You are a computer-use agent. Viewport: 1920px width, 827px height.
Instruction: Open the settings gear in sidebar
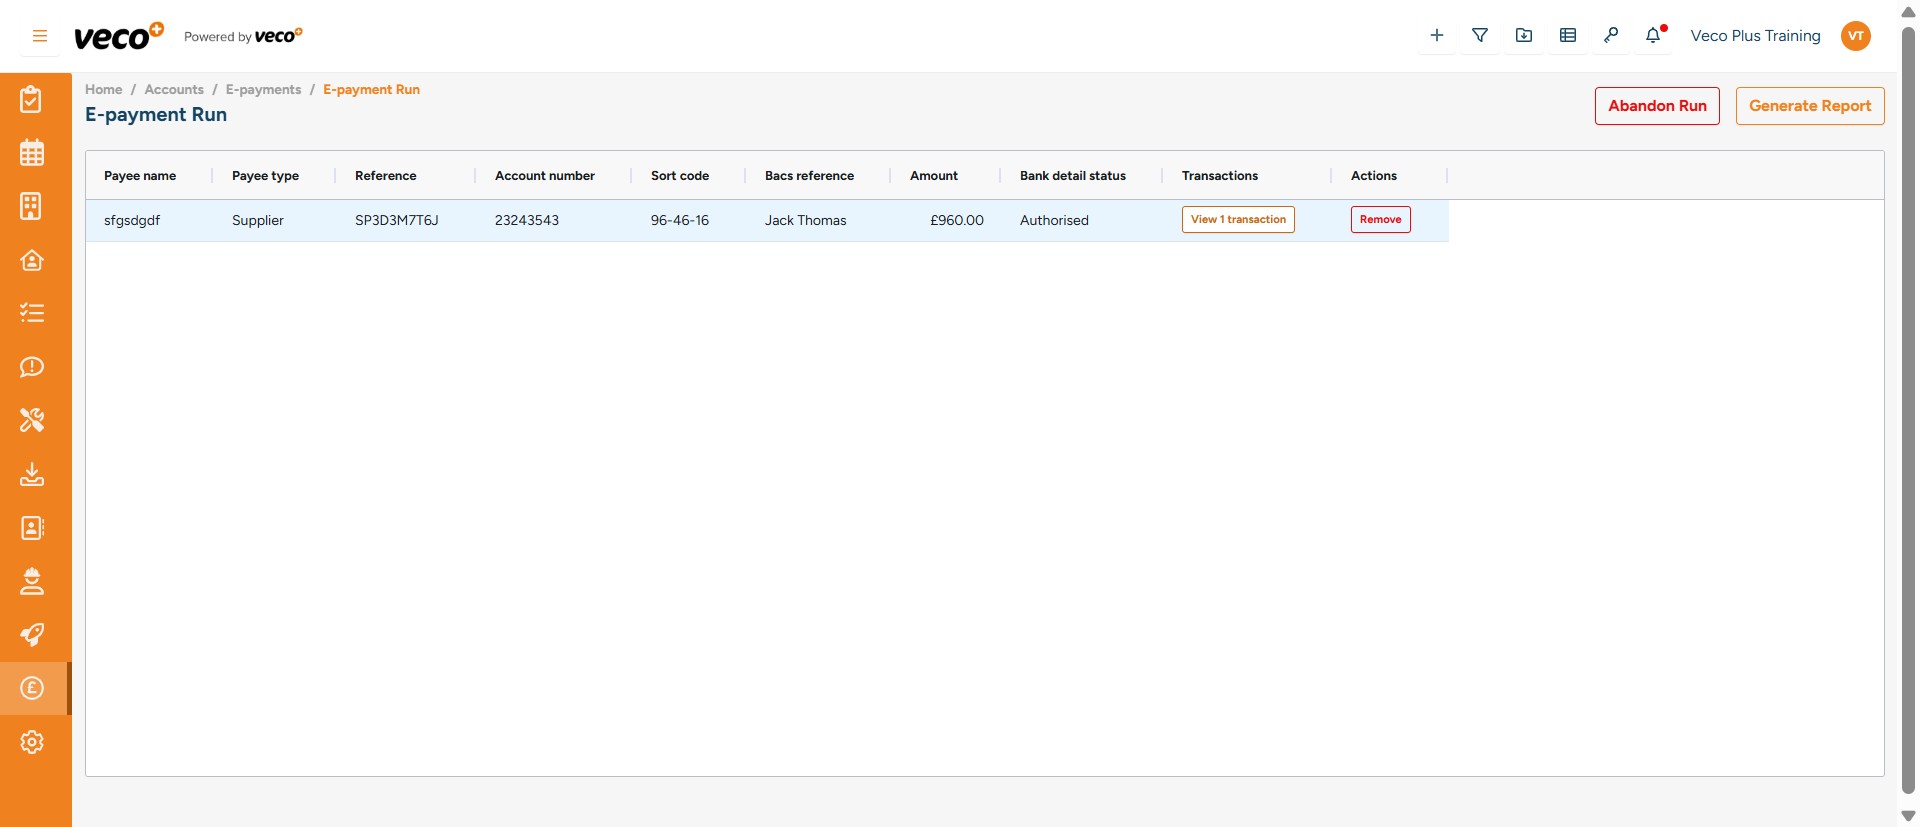[x=32, y=742]
